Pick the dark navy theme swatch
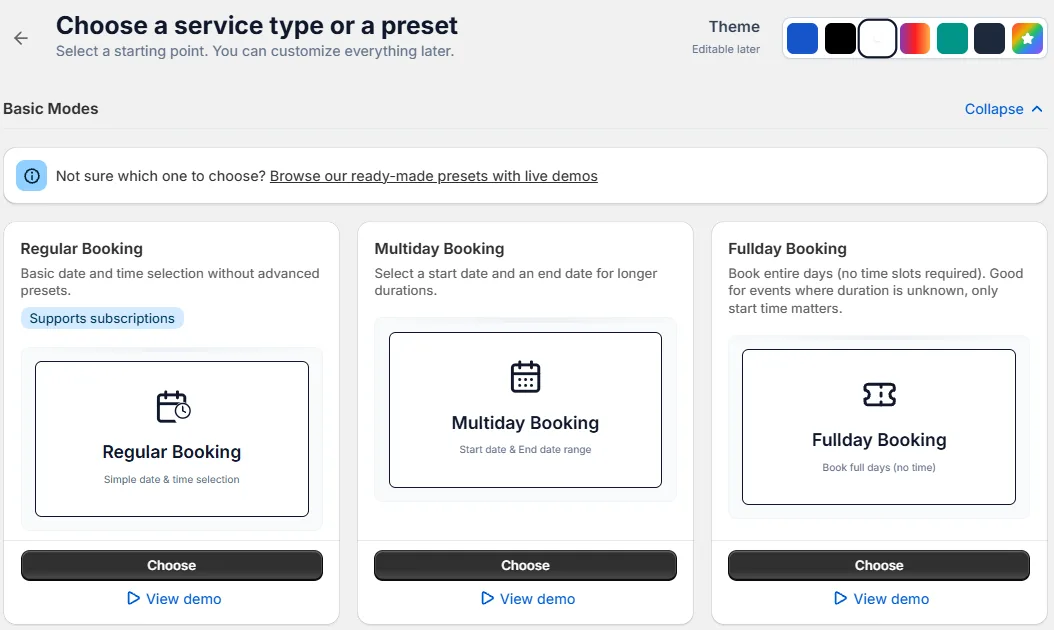 pyautogui.click(x=989, y=38)
